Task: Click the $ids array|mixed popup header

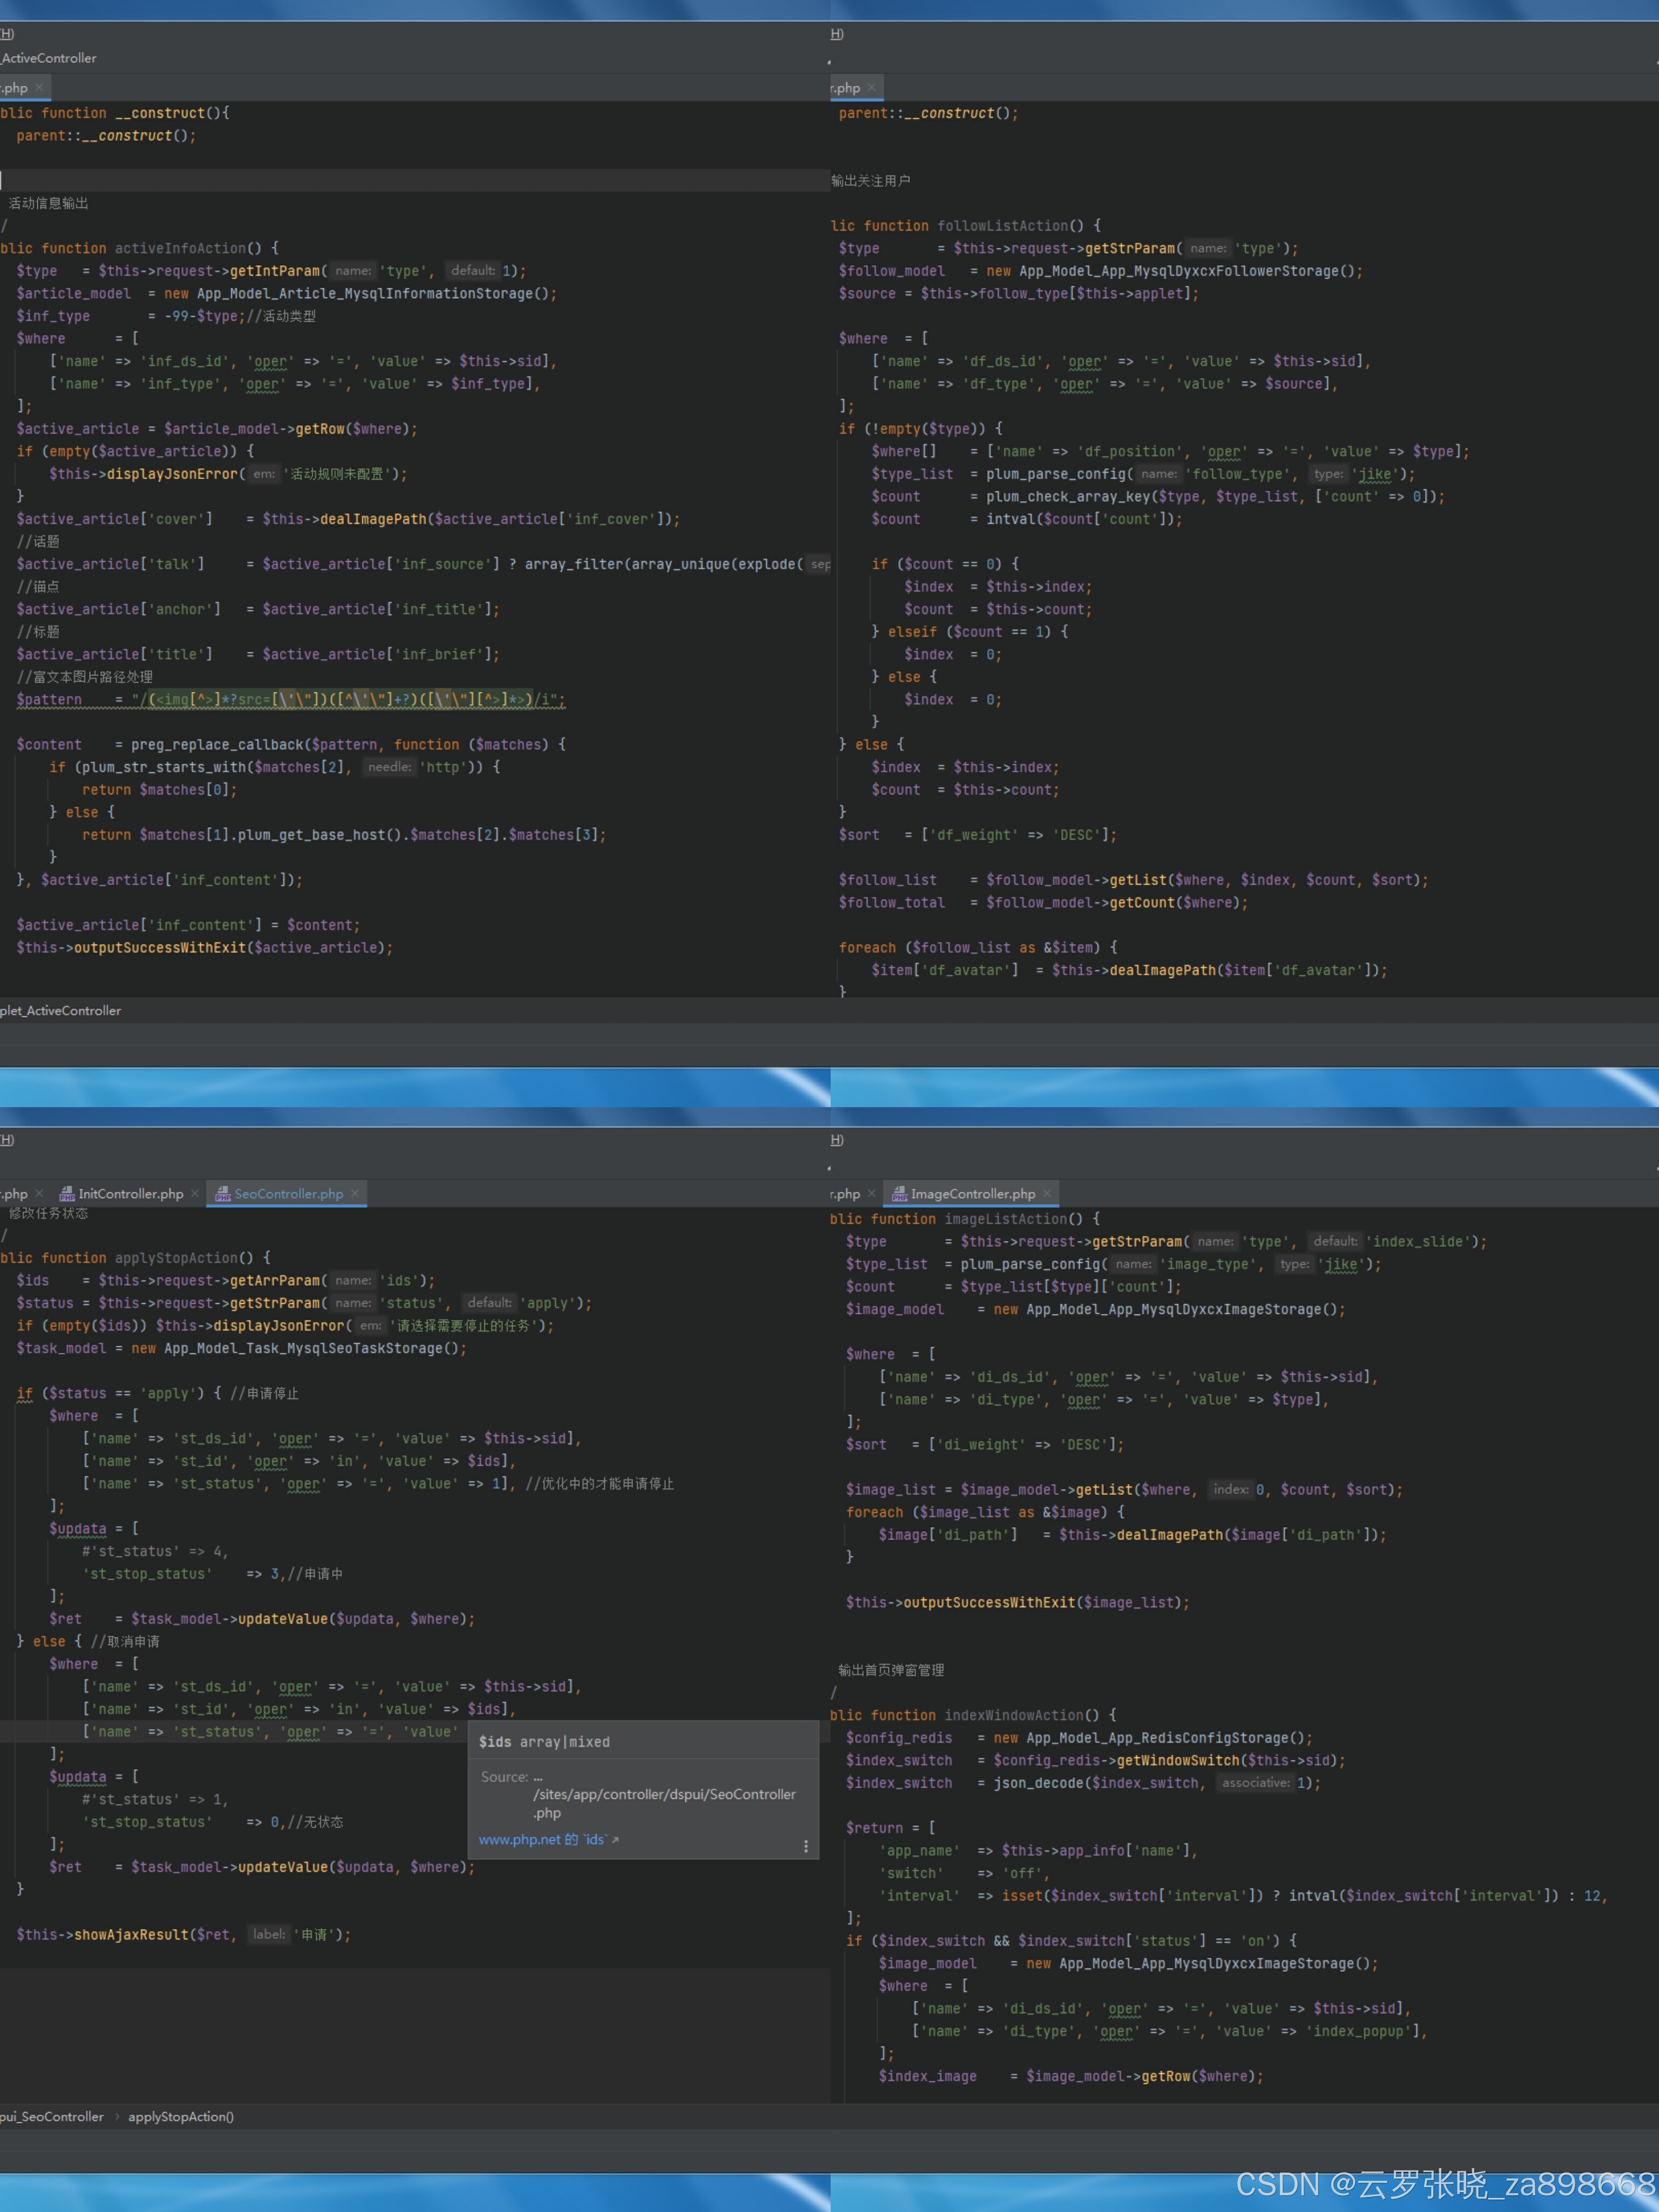Action: tap(544, 1742)
